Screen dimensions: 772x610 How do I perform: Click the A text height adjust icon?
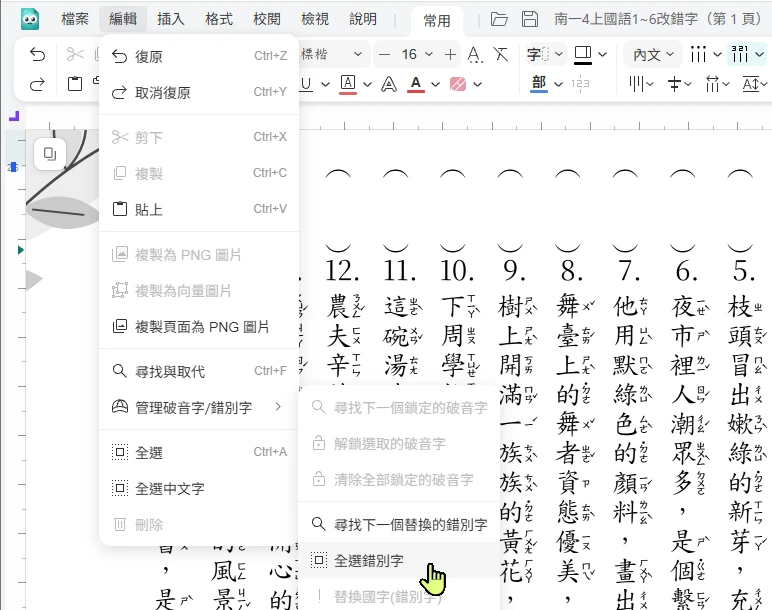tap(751, 84)
